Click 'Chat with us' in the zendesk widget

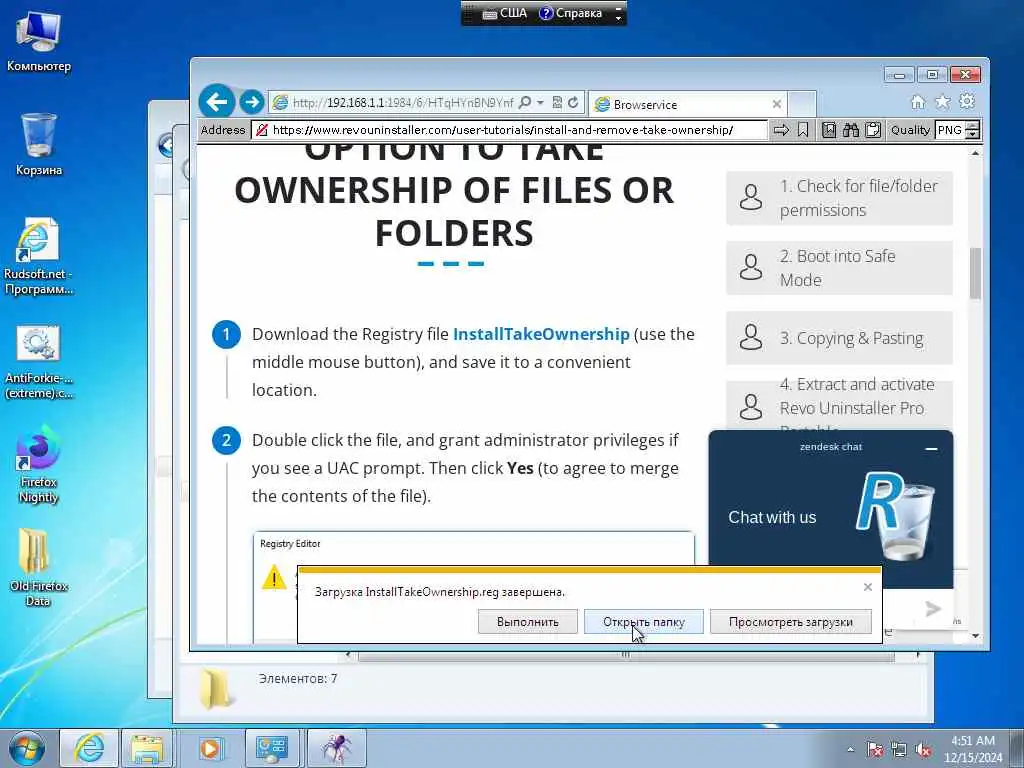click(772, 517)
